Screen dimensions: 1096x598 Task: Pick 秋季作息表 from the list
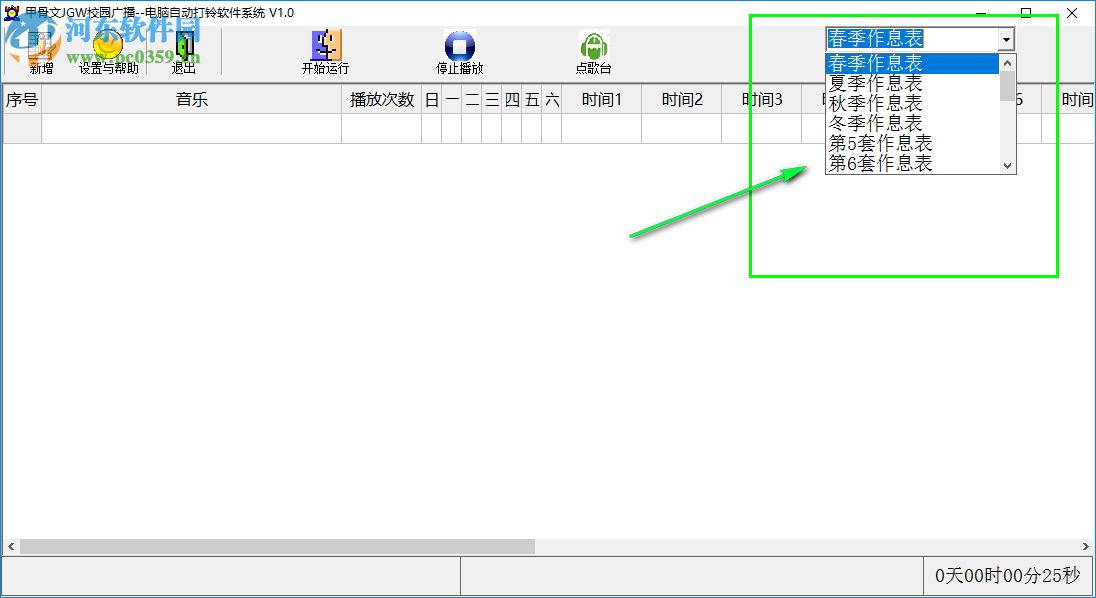(912, 103)
